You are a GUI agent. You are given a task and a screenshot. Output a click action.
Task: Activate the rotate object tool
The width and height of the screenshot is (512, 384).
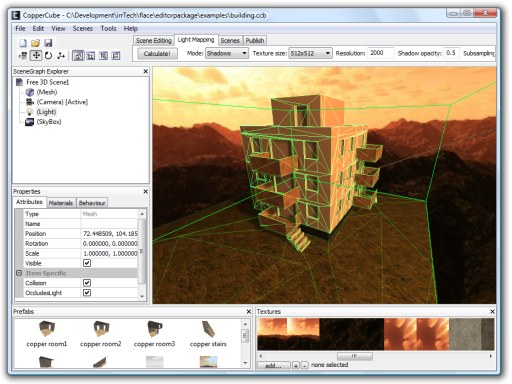[x=49, y=55]
